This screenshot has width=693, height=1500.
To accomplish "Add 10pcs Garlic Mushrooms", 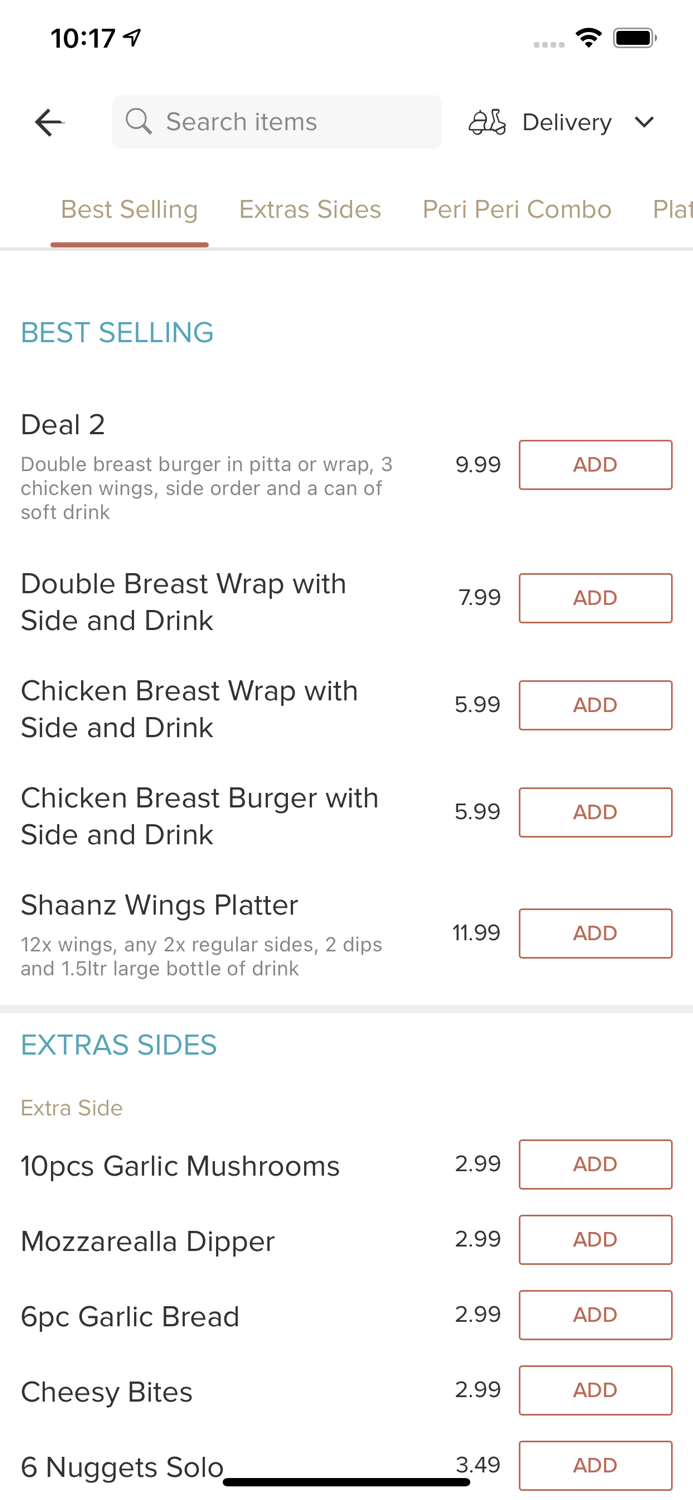I will click(595, 1163).
